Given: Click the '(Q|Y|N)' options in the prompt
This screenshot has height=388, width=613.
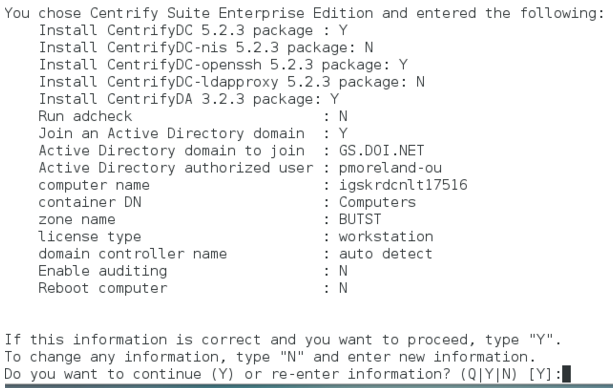Looking at the screenshot, I should click(489, 374).
